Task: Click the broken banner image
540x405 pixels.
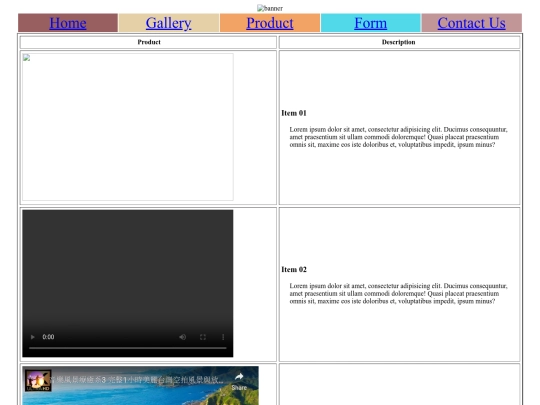Action: pos(270,8)
